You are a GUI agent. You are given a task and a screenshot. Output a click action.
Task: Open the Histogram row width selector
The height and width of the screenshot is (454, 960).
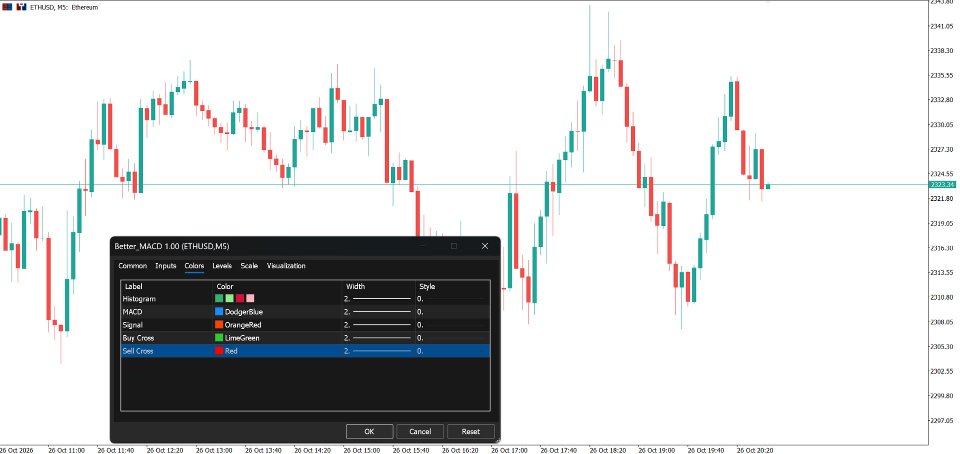pos(378,299)
